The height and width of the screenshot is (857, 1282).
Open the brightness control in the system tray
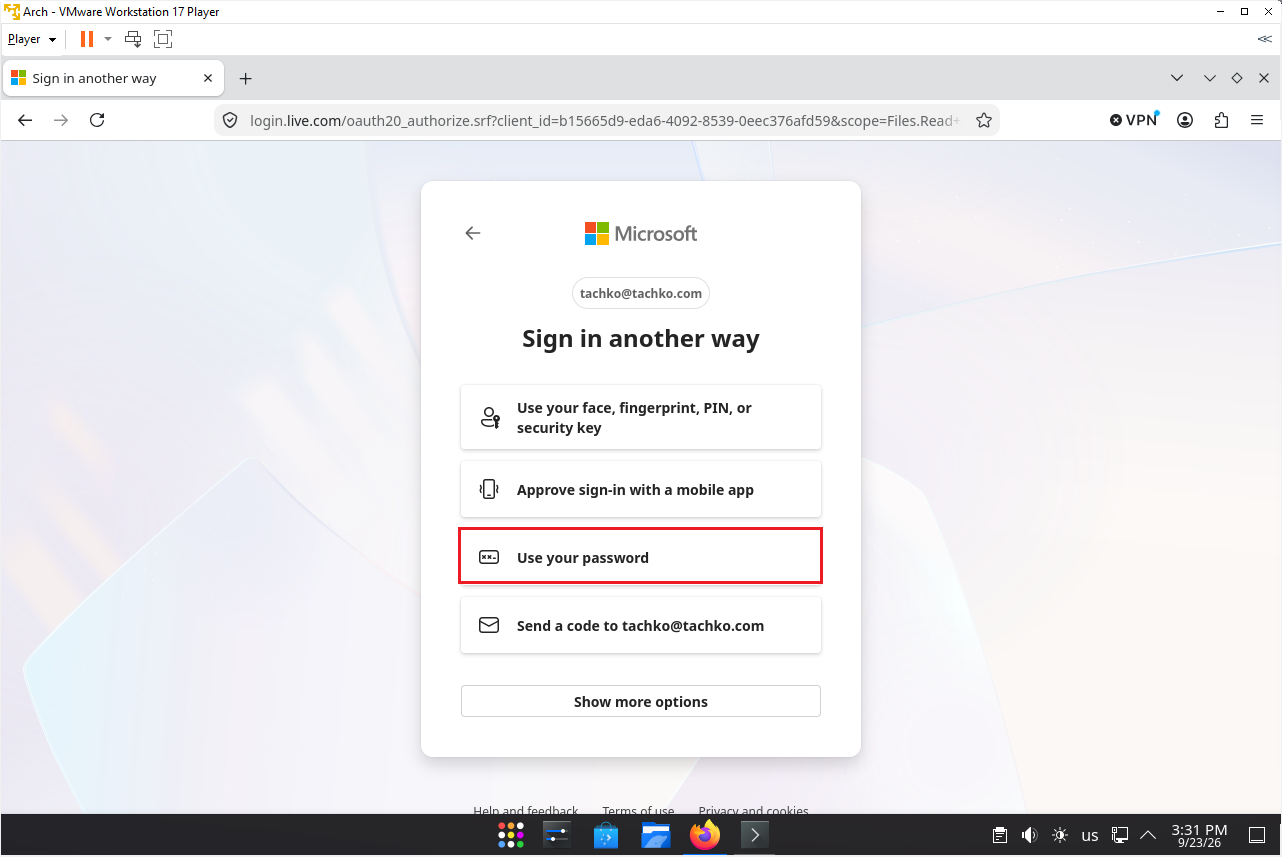point(1060,835)
